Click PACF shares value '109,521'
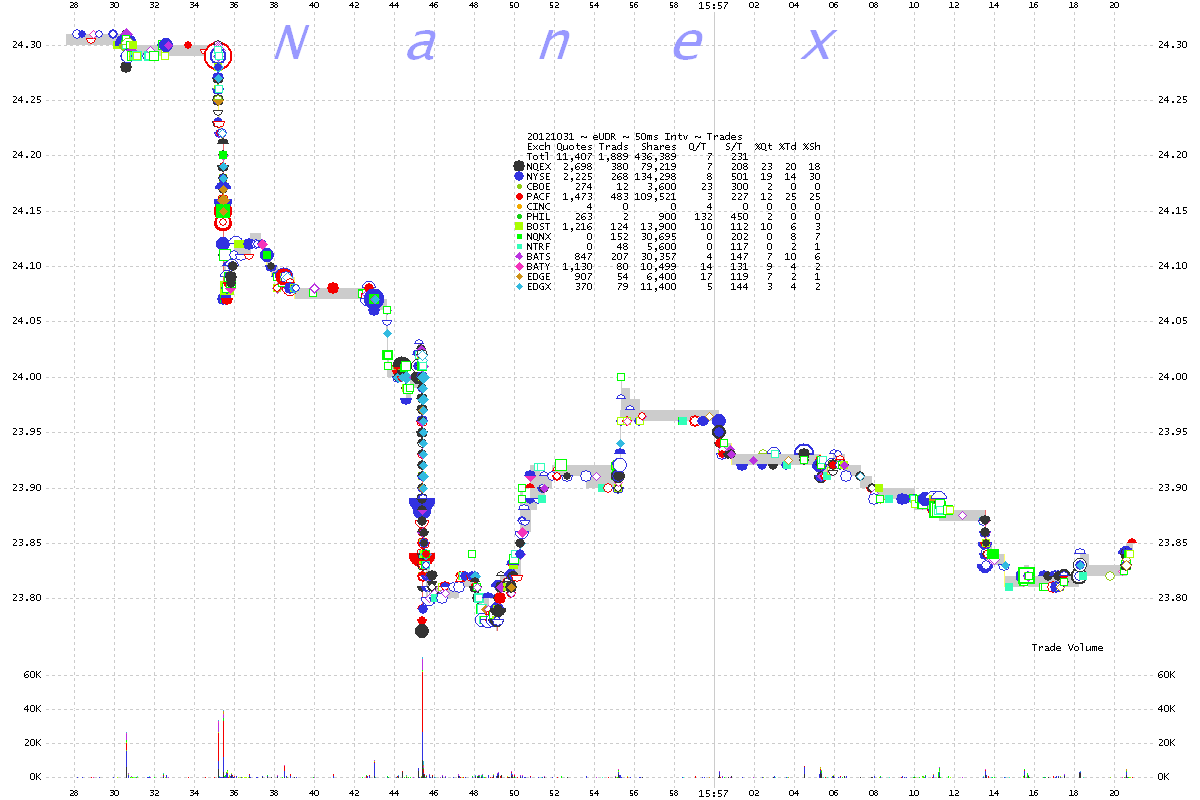The image size is (1200, 800). (656, 196)
